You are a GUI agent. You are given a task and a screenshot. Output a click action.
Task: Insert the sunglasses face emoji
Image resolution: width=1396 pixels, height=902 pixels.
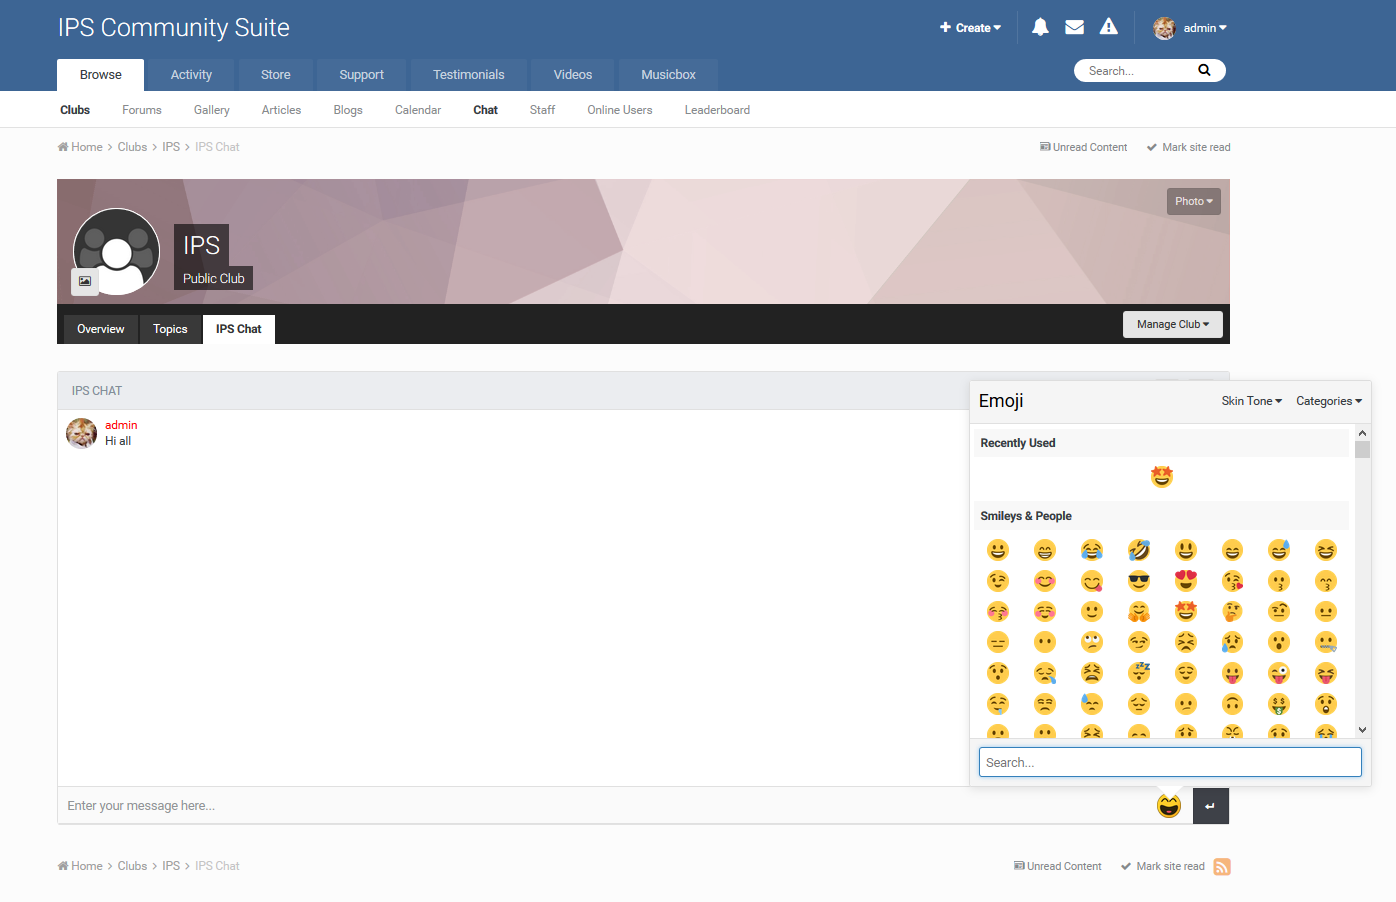click(x=1139, y=581)
